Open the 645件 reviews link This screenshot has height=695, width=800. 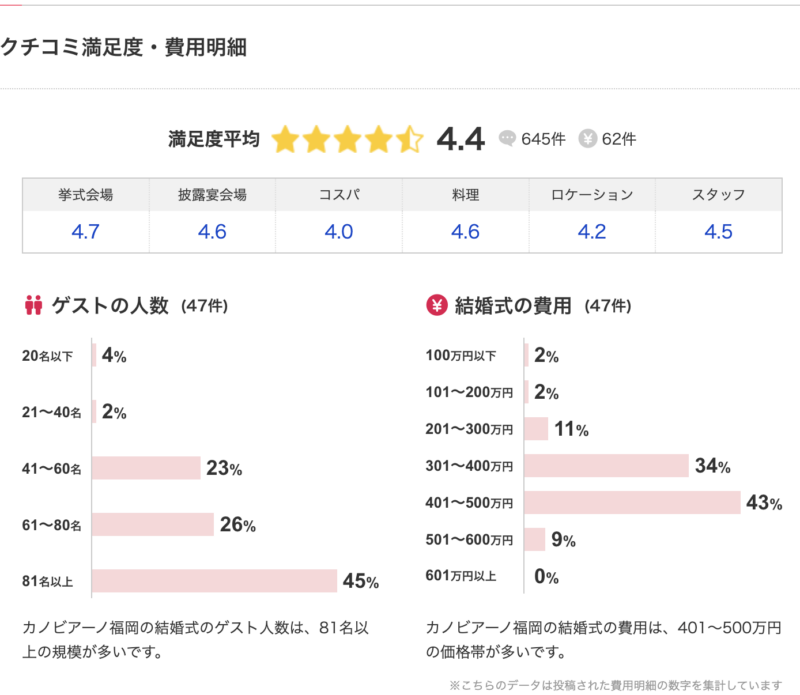click(541, 139)
